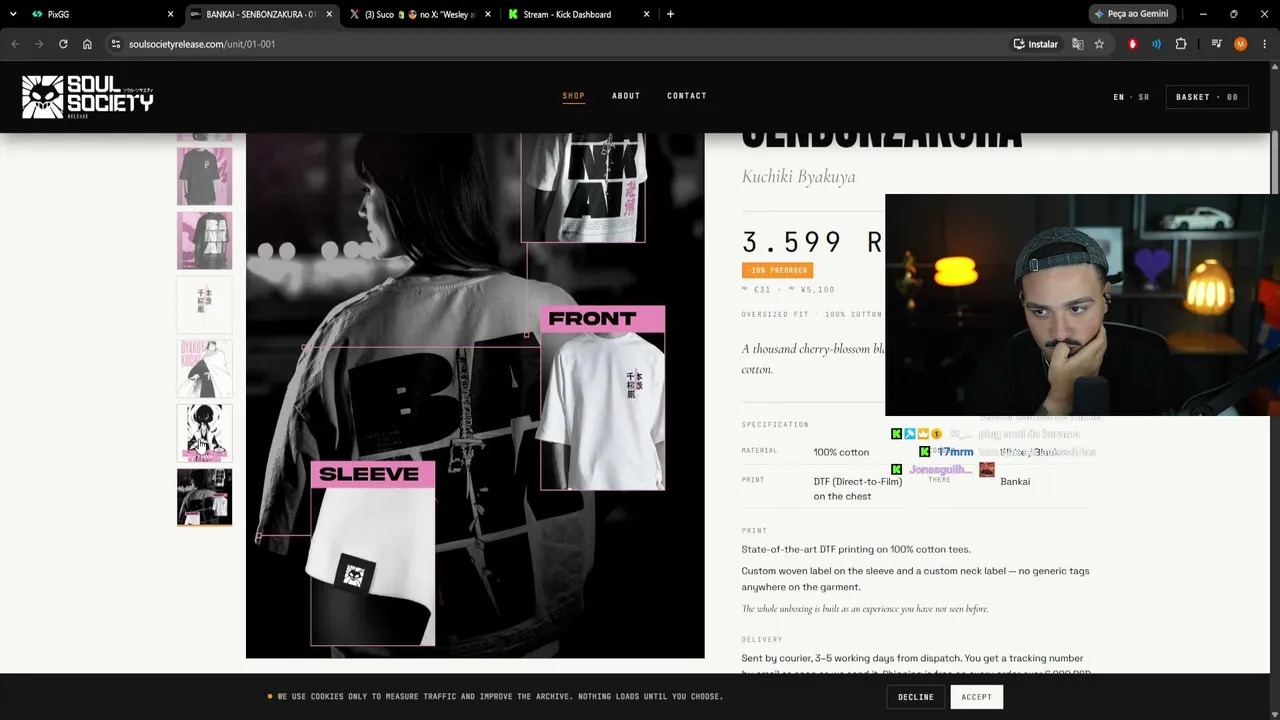The height and width of the screenshot is (720, 1280).
Task: Select the white kanji logo thumbnail
Action: coord(204,304)
